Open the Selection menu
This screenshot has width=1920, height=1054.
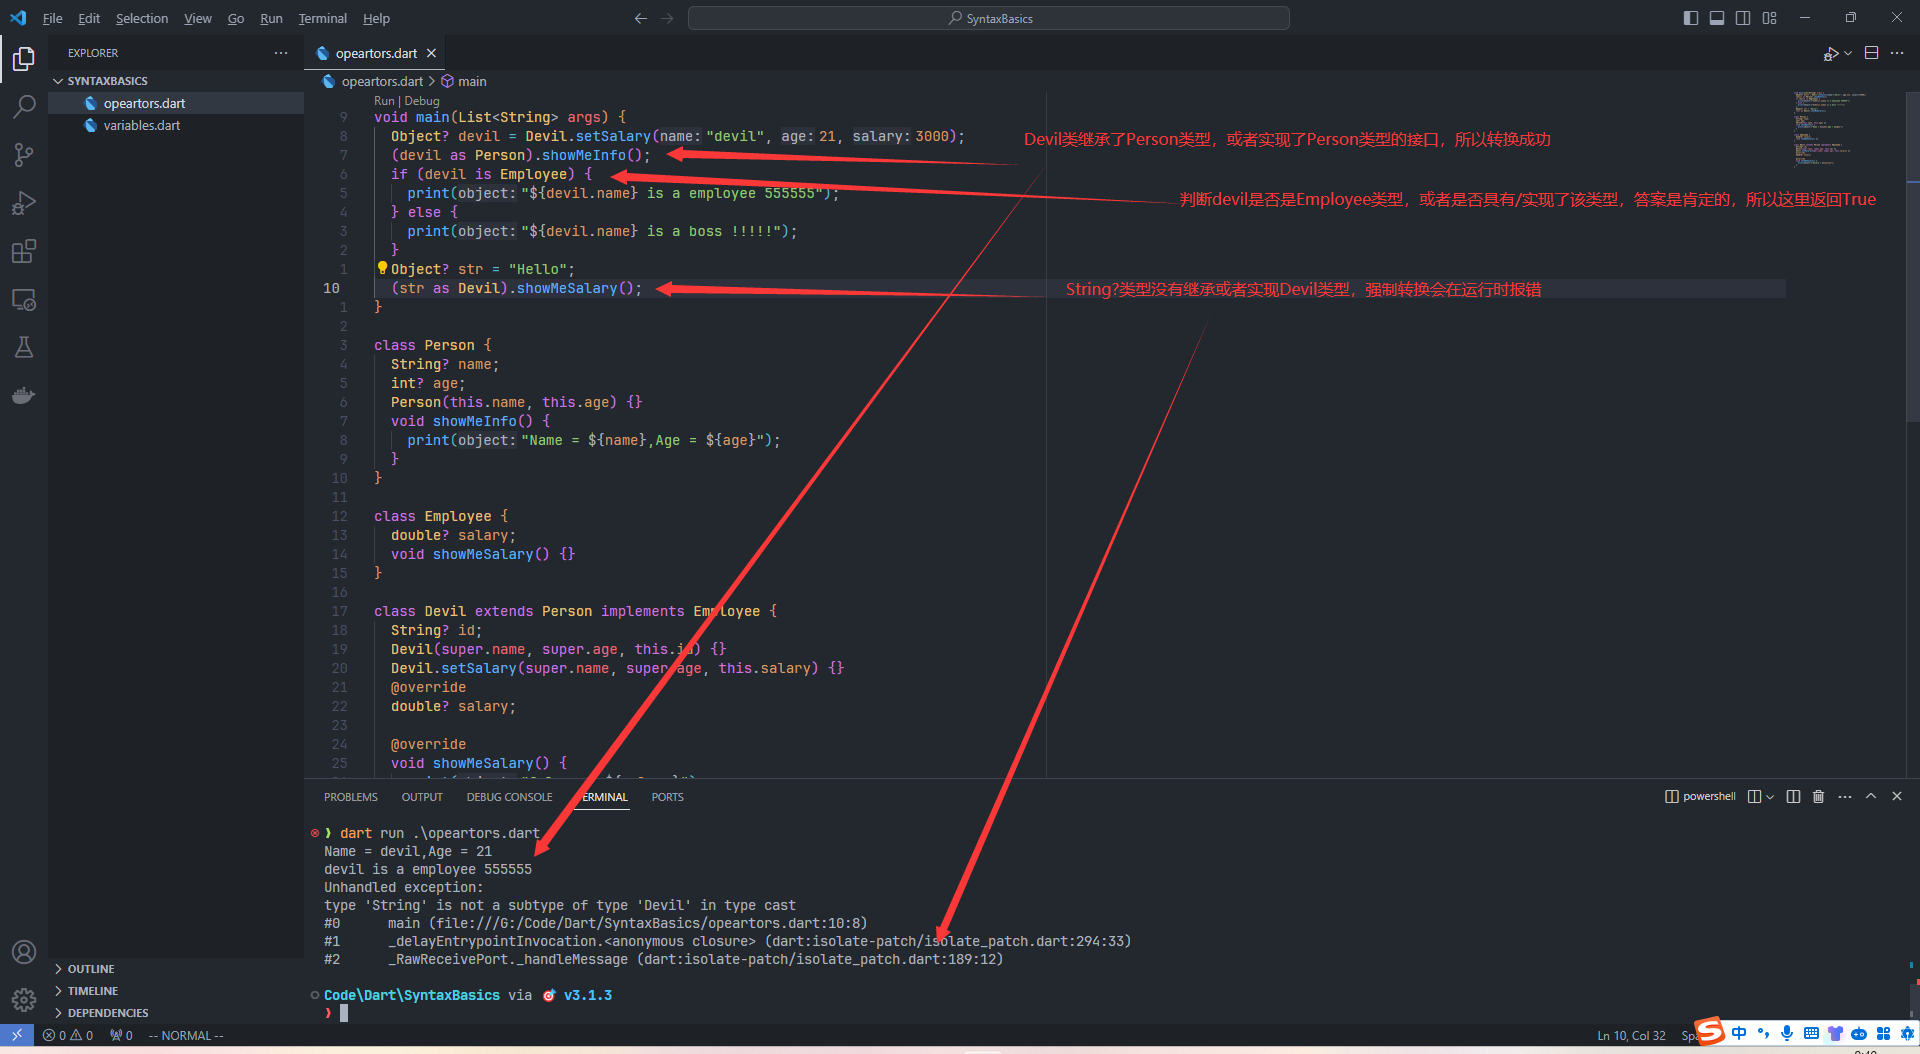142,18
